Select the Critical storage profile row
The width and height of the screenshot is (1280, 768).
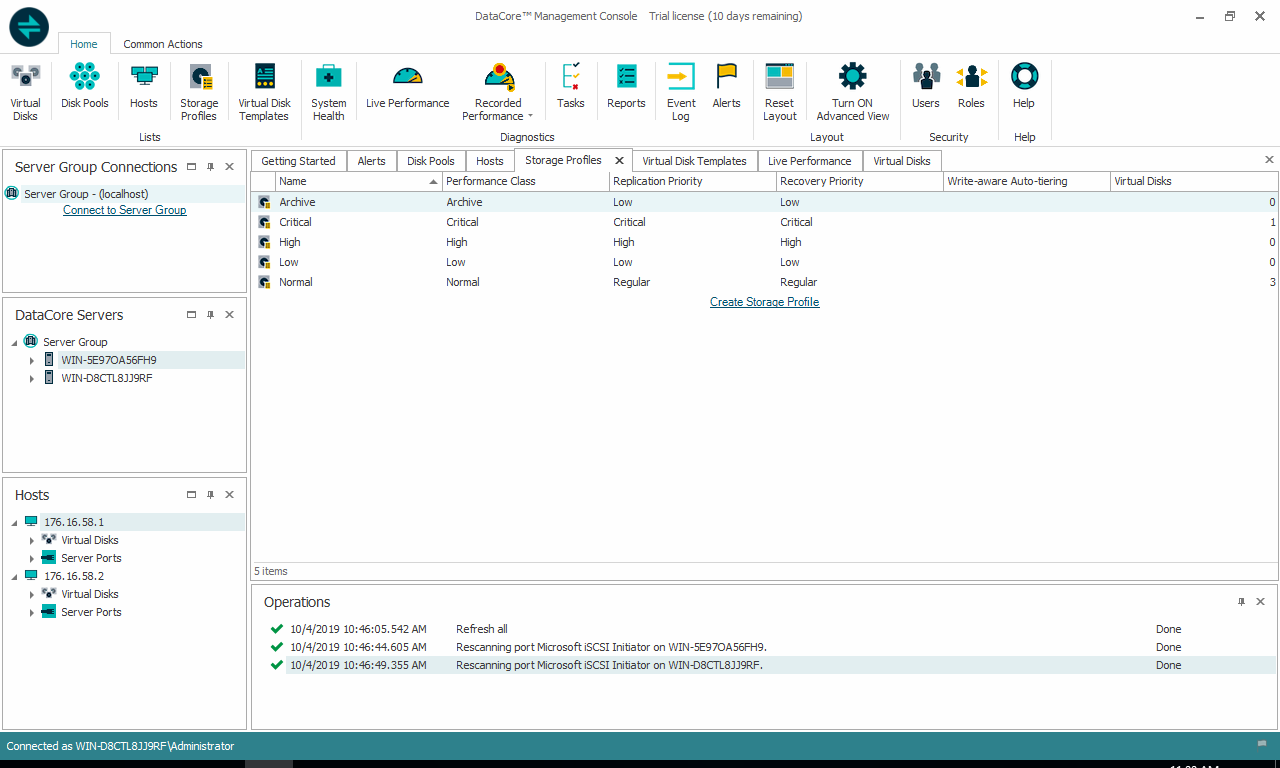(765, 222)
